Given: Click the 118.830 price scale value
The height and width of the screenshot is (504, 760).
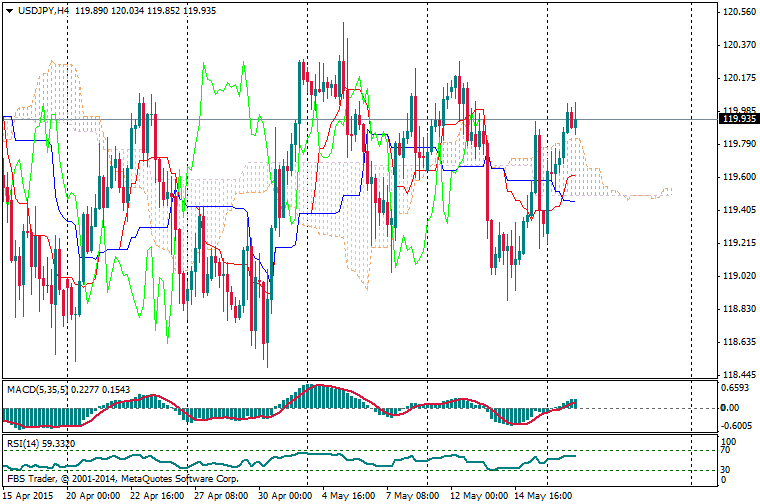Looking at the screenshot, I should pos(739,309).
